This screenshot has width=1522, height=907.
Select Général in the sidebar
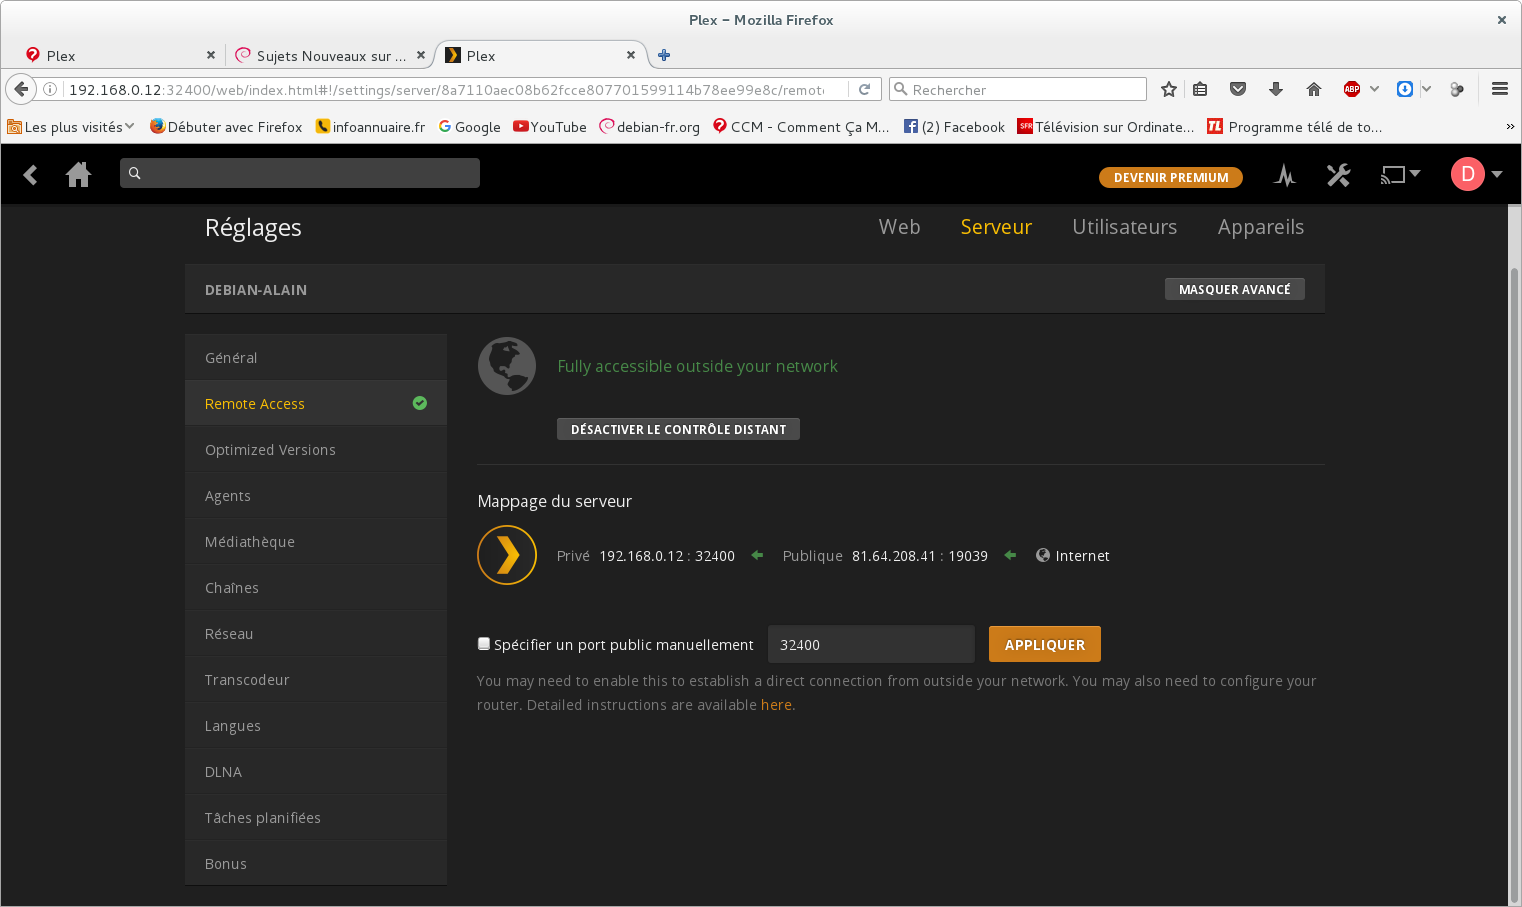pyautogui.click(x=316, y=357)
